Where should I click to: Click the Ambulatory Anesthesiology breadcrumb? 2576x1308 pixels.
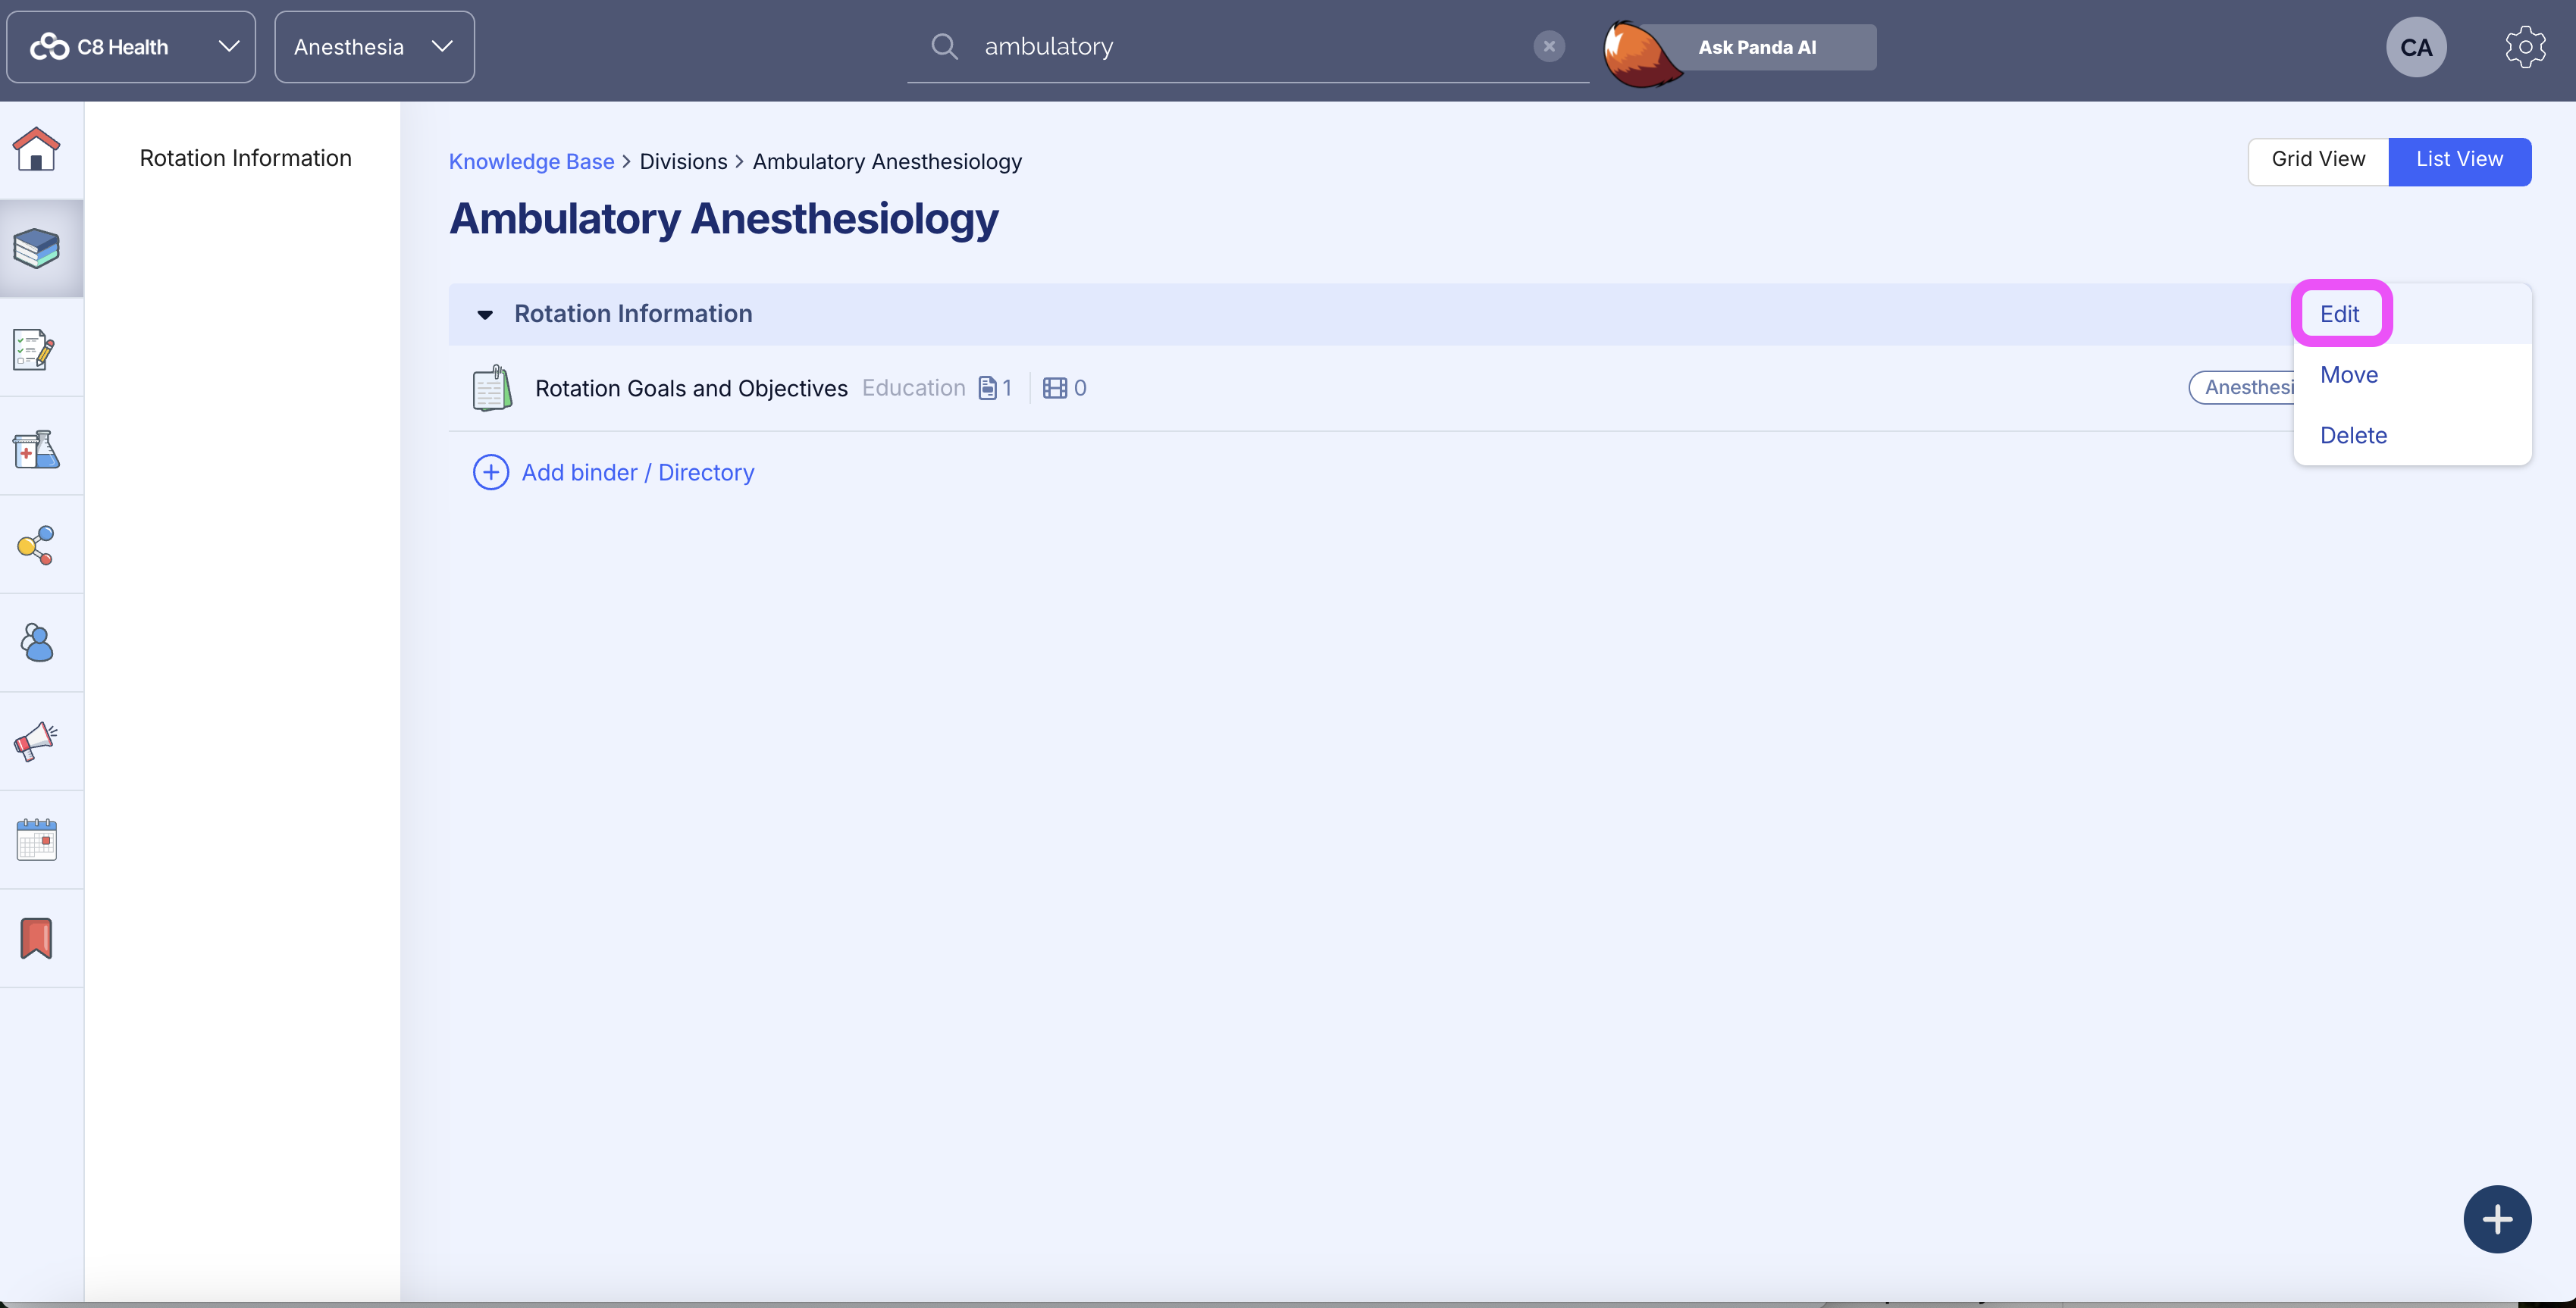pyautogui.click(x=887, y=162)
